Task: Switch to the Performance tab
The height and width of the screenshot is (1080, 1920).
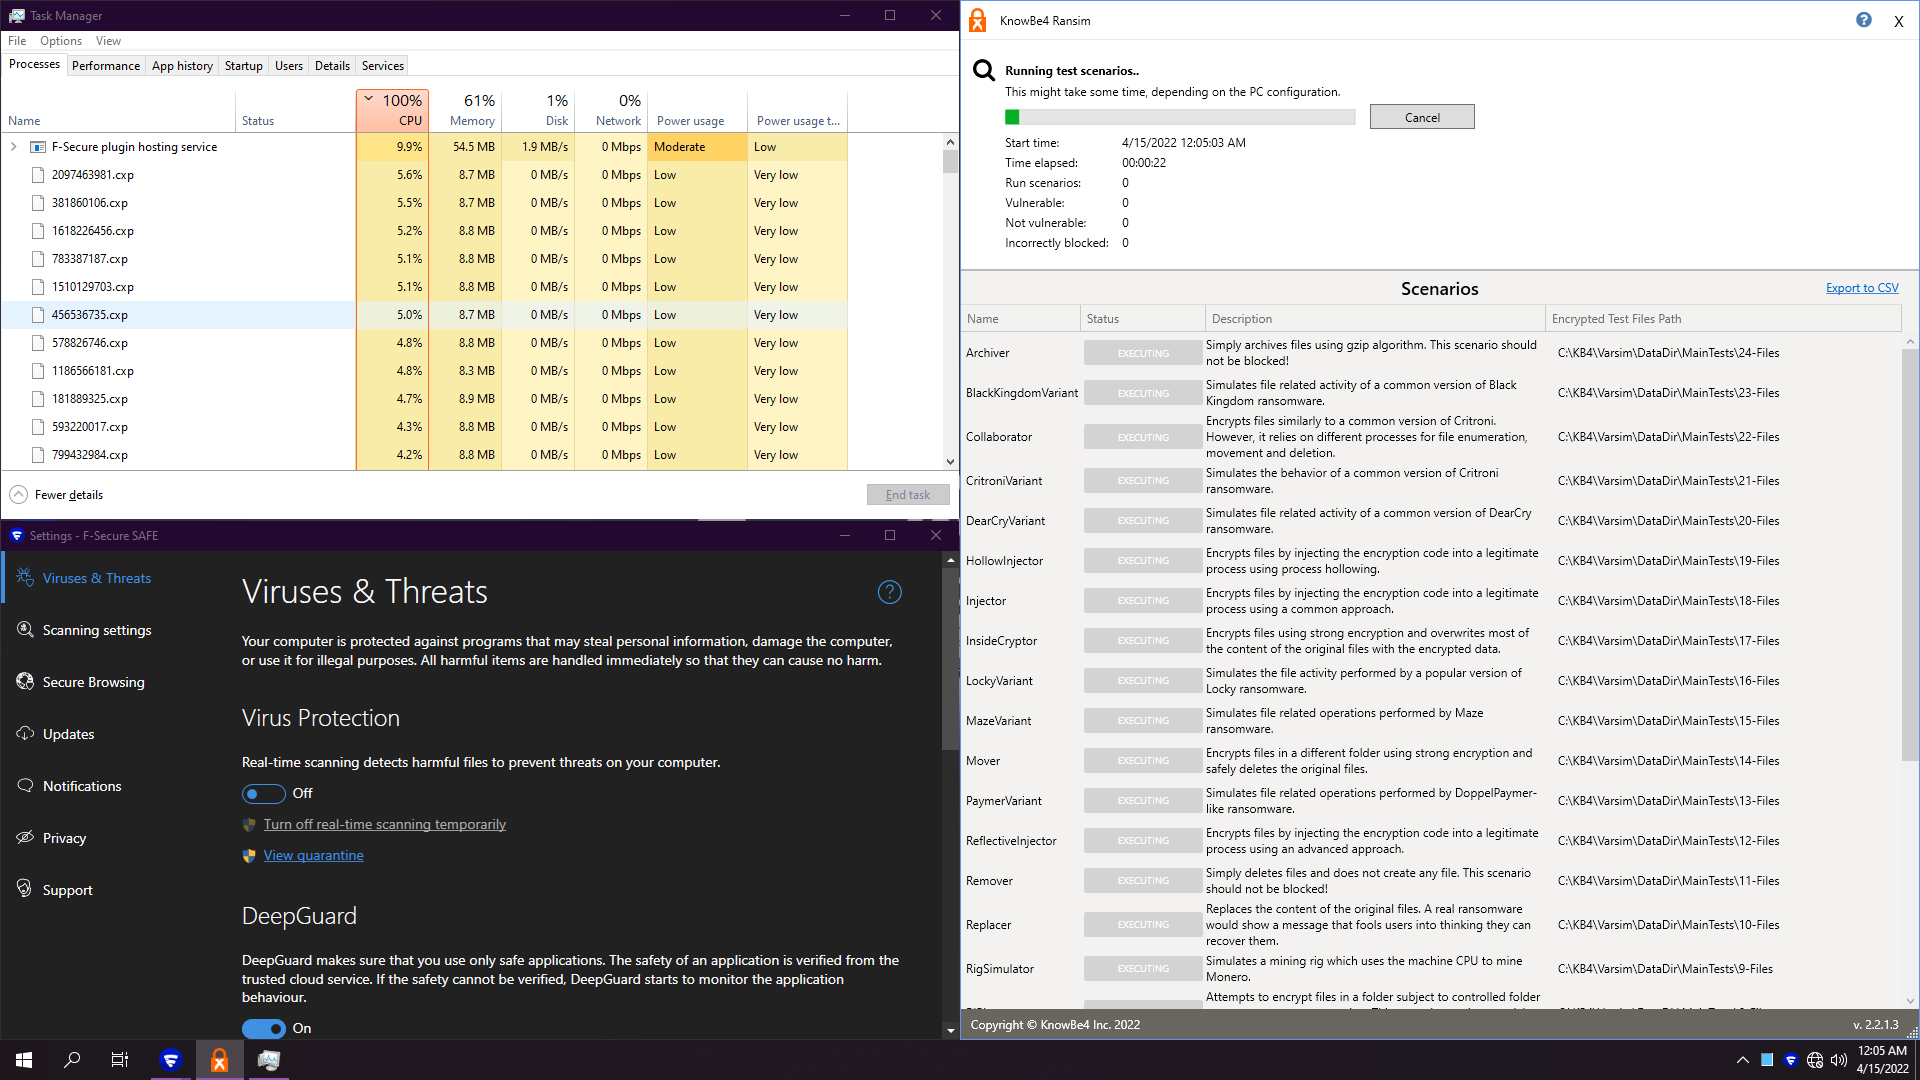Action: click(105, 66)
